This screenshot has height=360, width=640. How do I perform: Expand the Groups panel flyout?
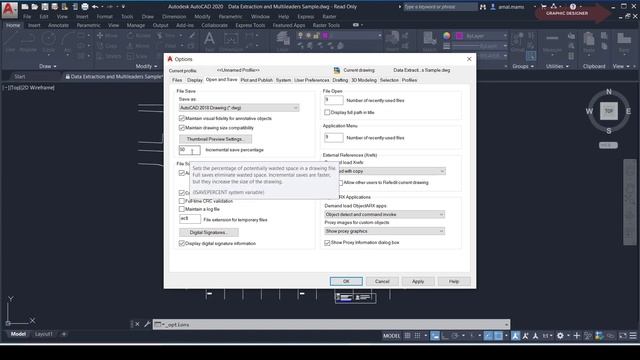[x=523, y=66]
